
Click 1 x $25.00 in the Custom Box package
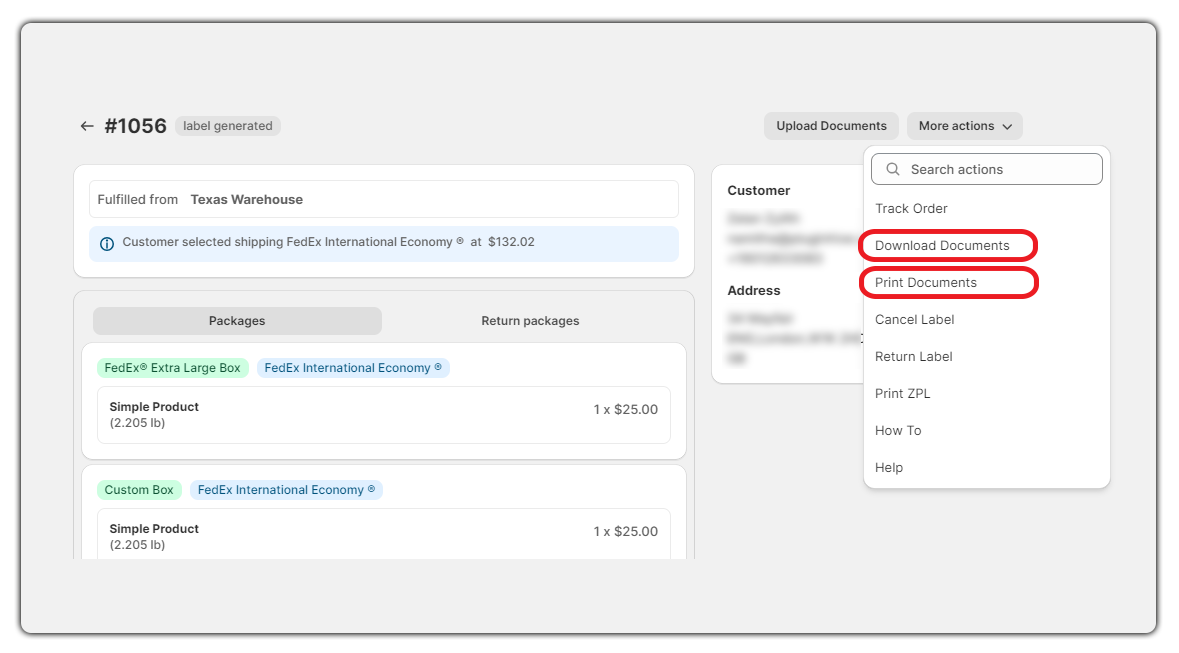coord(625,531)
